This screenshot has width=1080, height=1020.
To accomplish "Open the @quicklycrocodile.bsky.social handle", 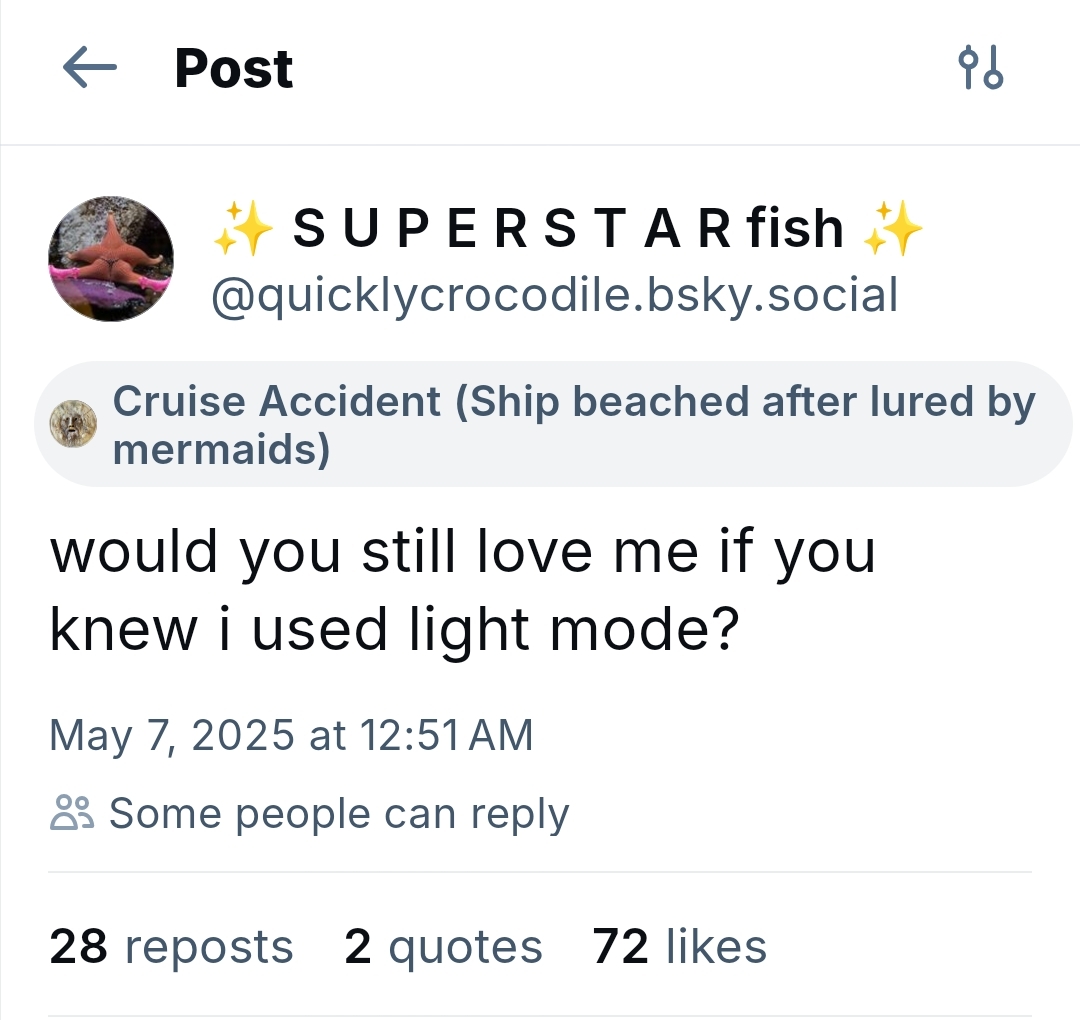I will 554,295.
